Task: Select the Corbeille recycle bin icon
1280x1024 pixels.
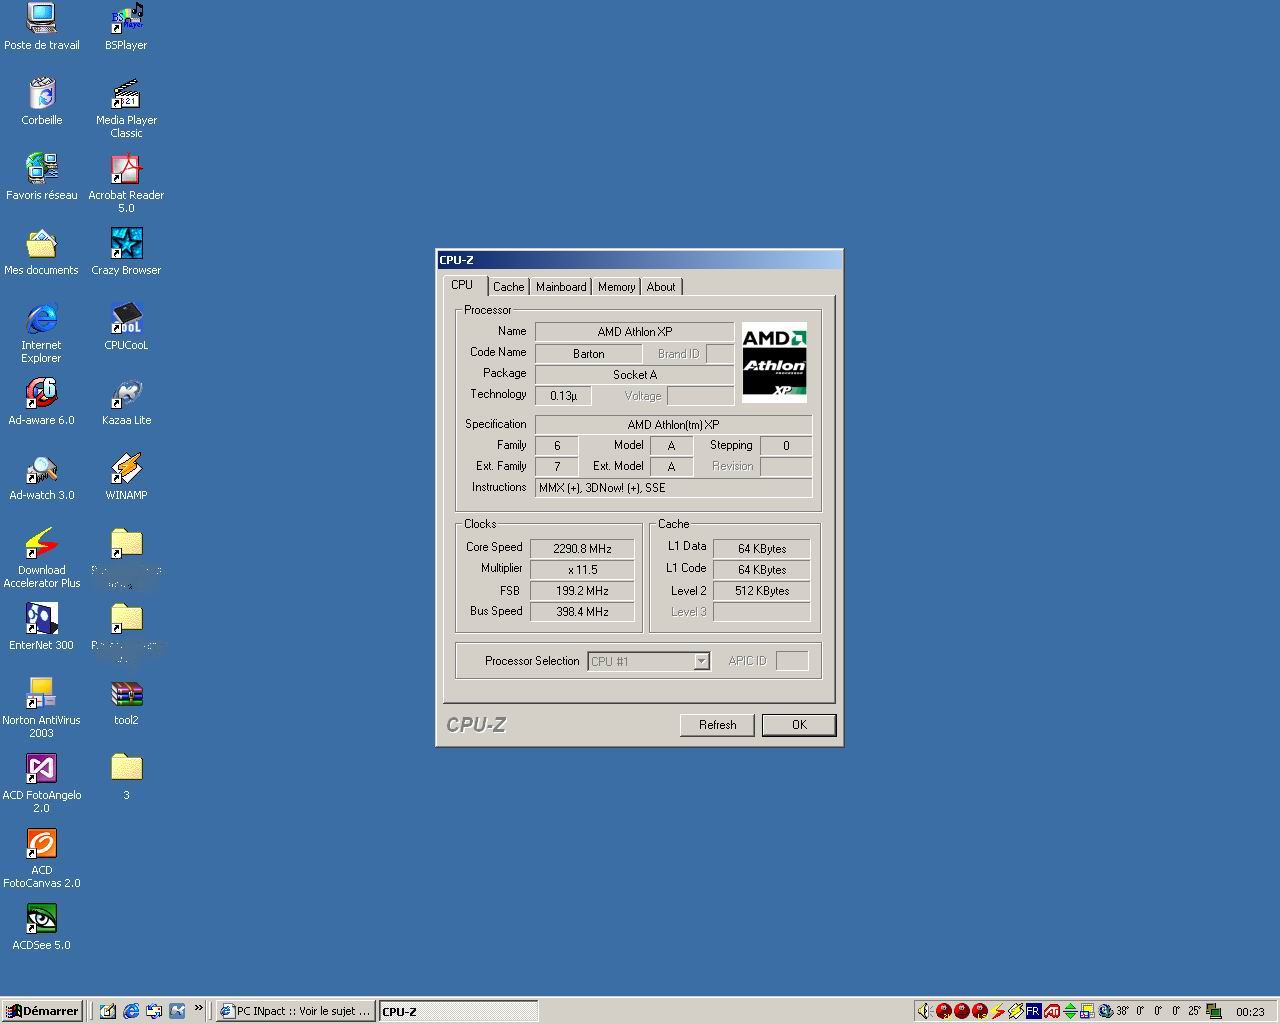Action: tap(41, 101)
